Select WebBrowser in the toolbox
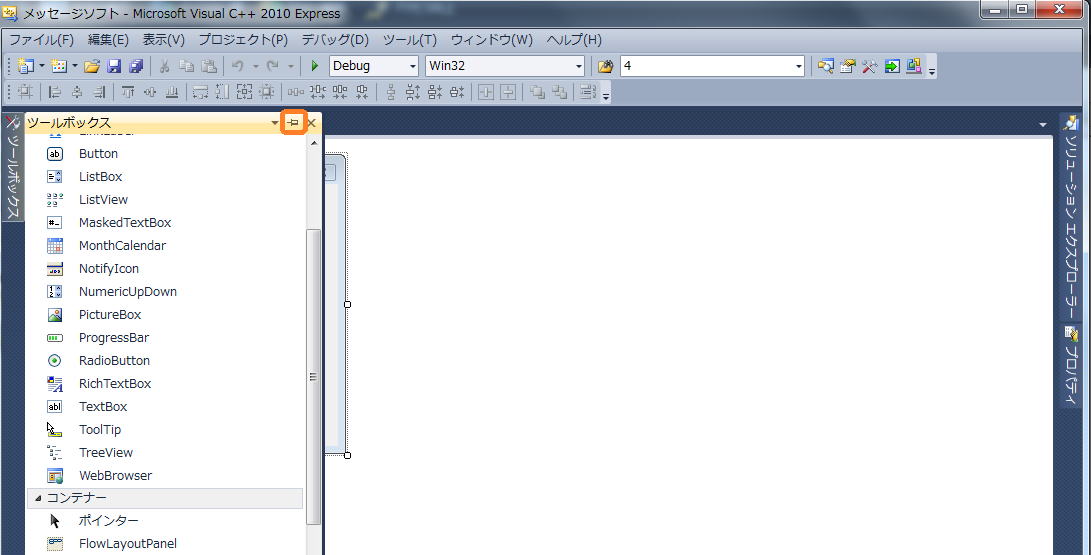 164,475
